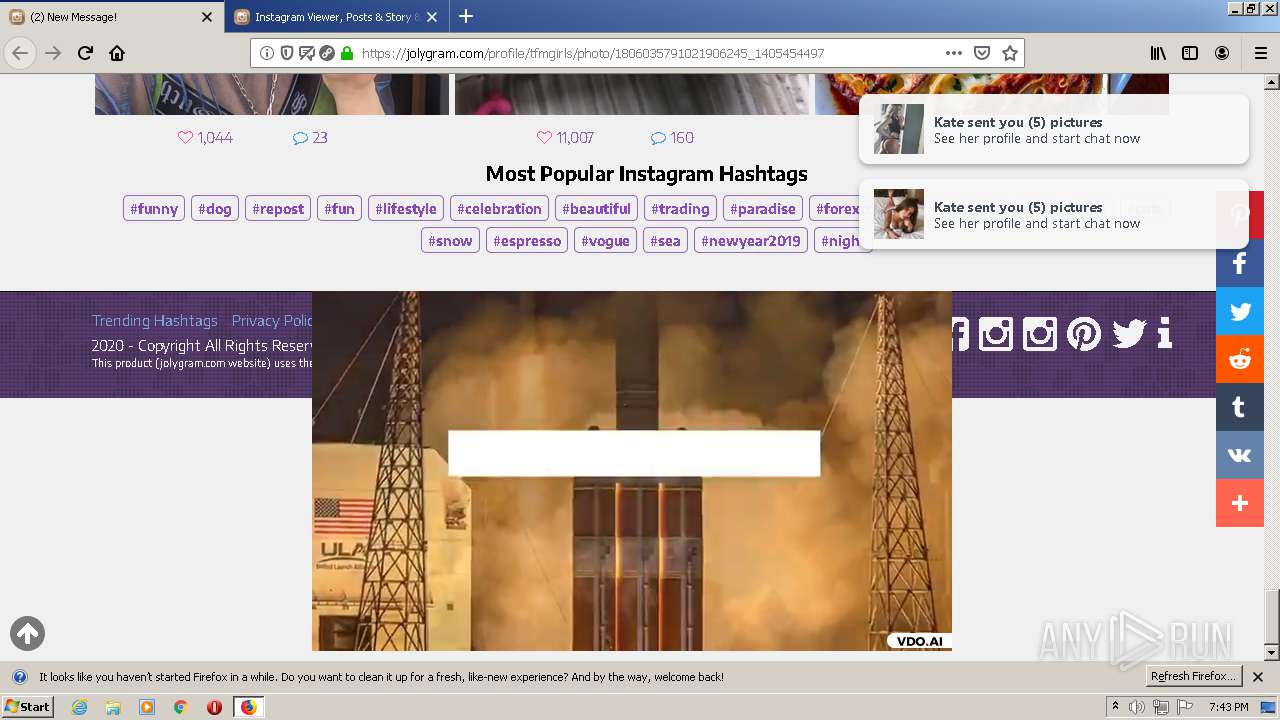Open the #paradise hashtag
Image resolution: width=1280 pixels, height=720 pixels.
tap(763, 209)
